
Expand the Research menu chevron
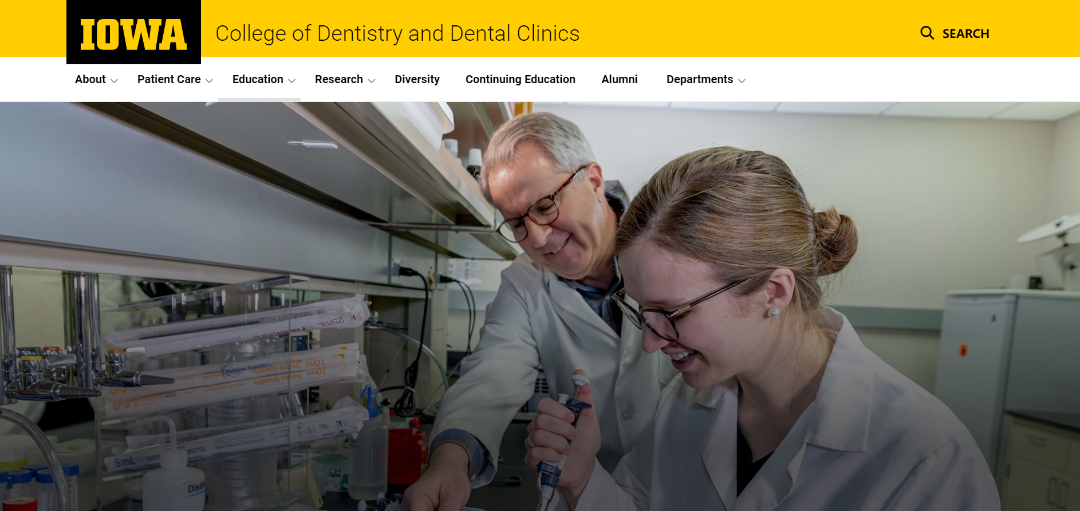[x=371, y=81]
